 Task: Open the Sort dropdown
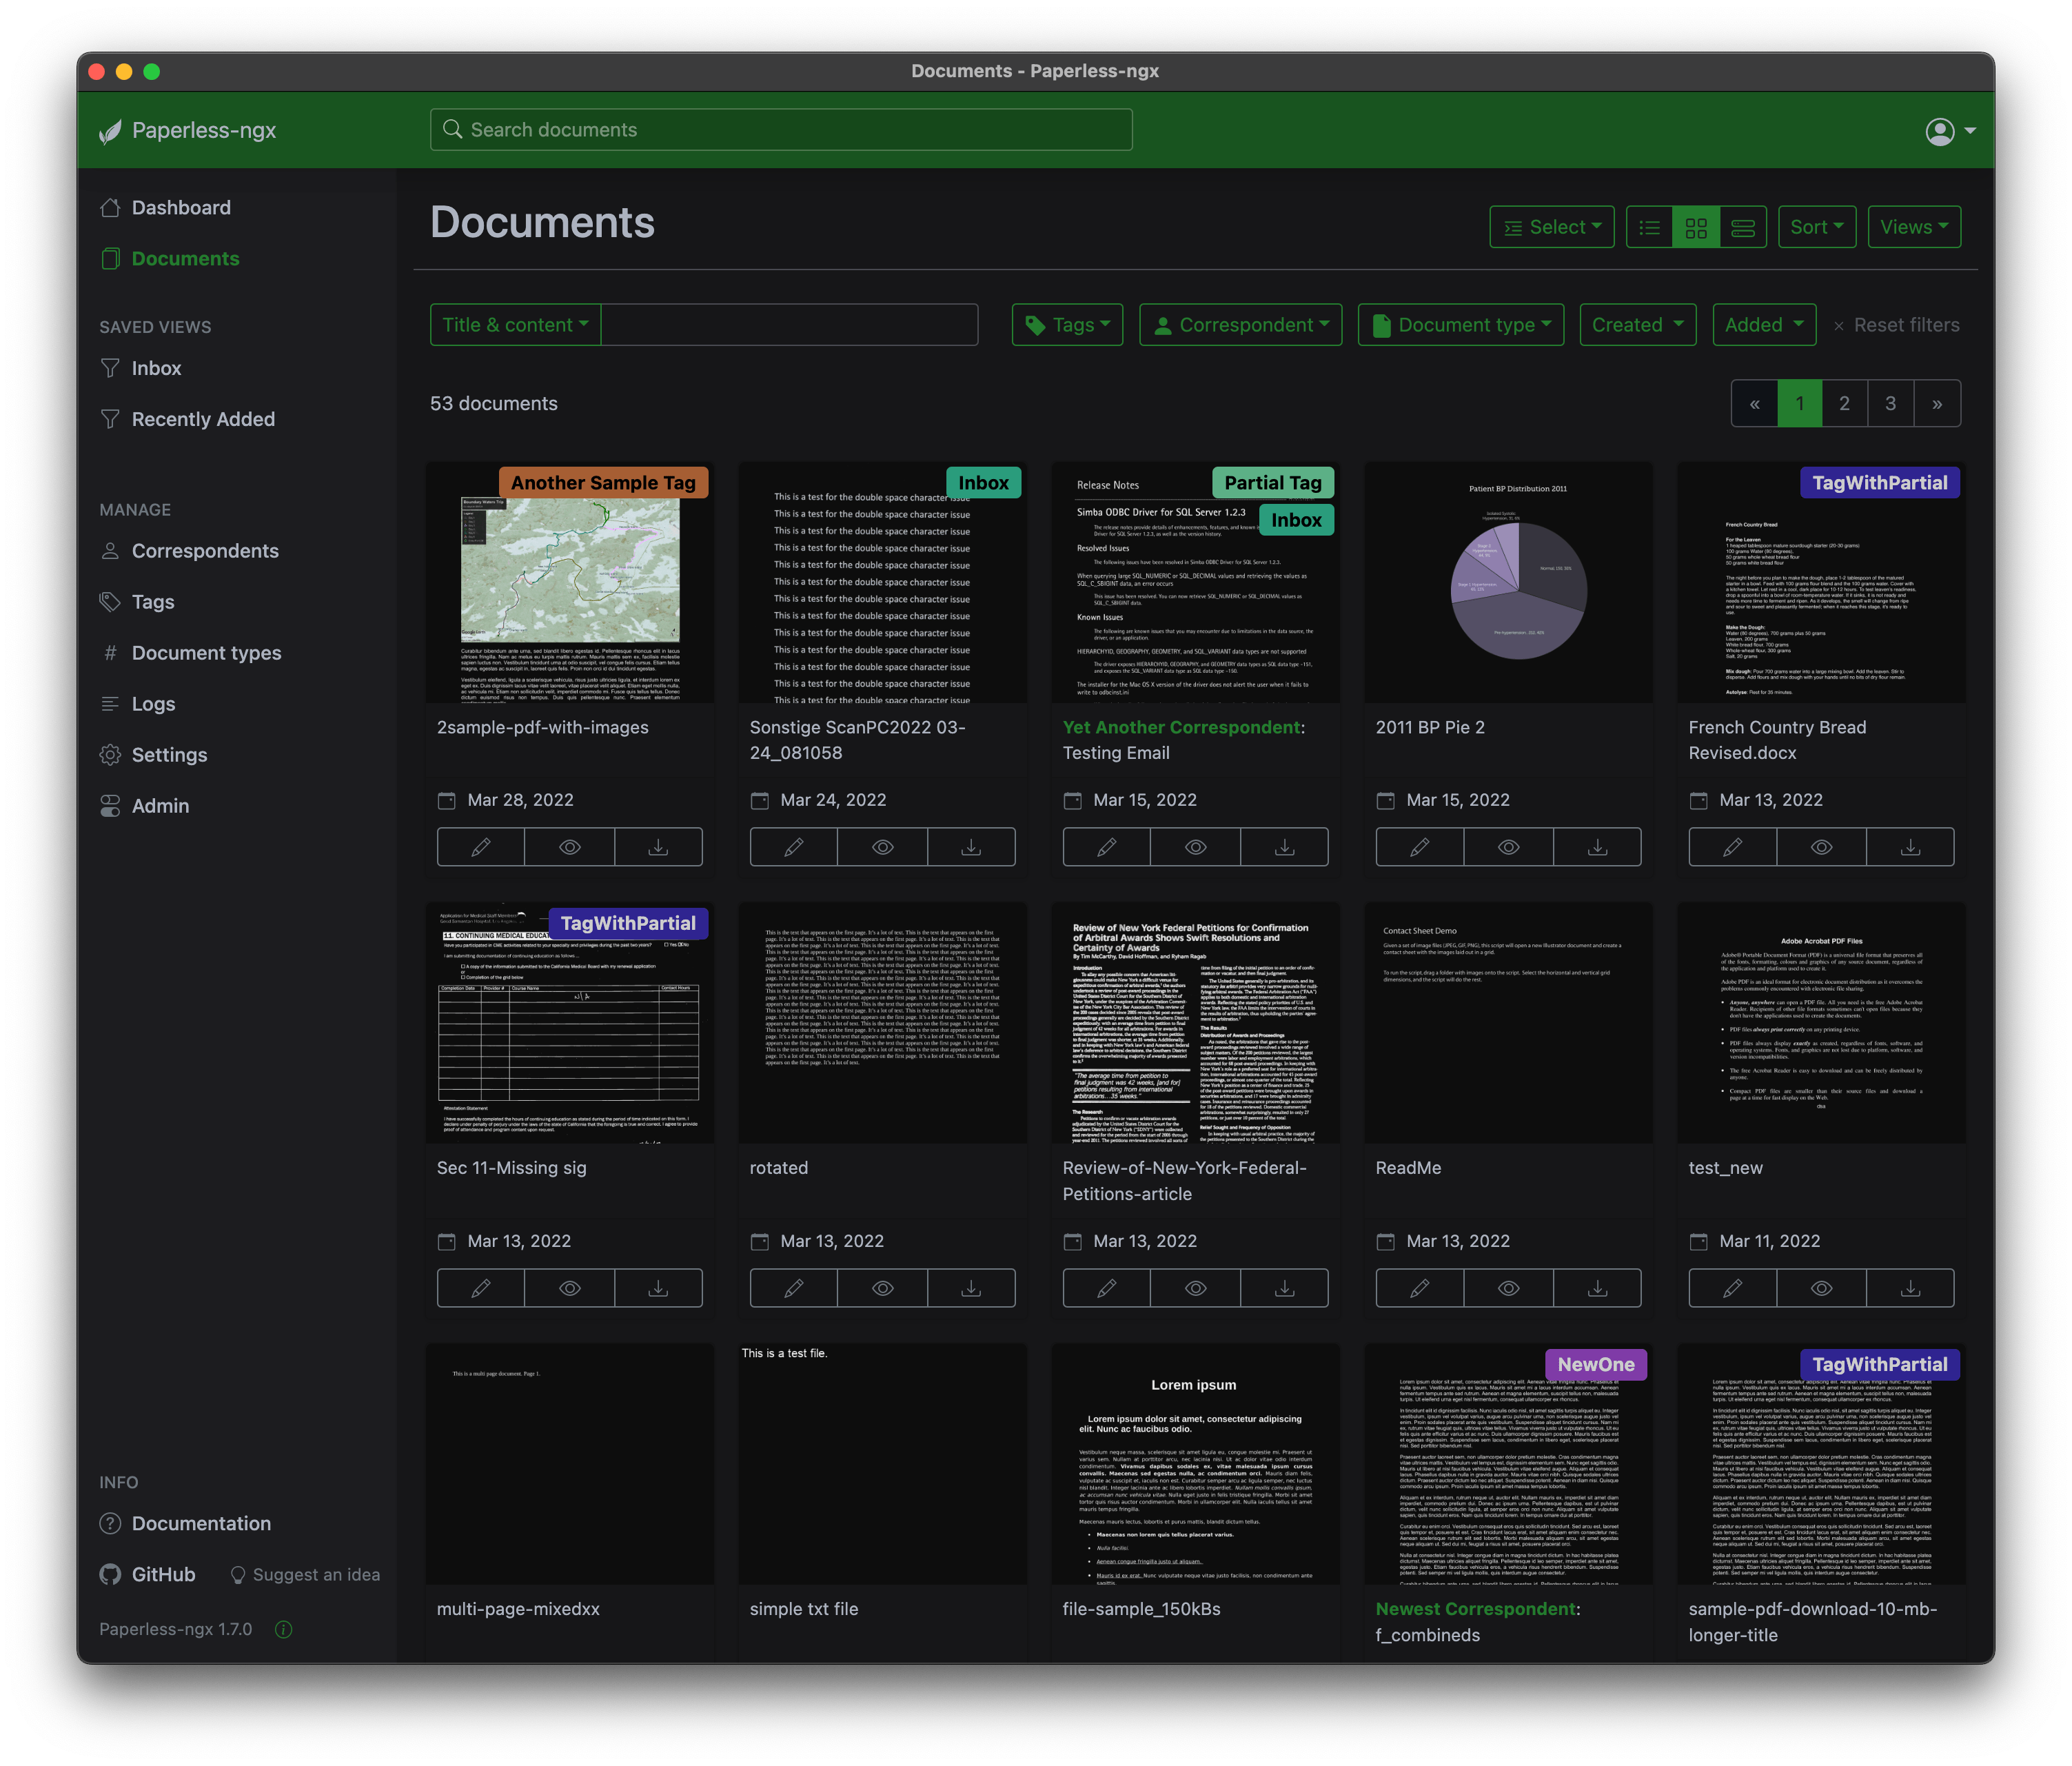tap(1817, 226)
